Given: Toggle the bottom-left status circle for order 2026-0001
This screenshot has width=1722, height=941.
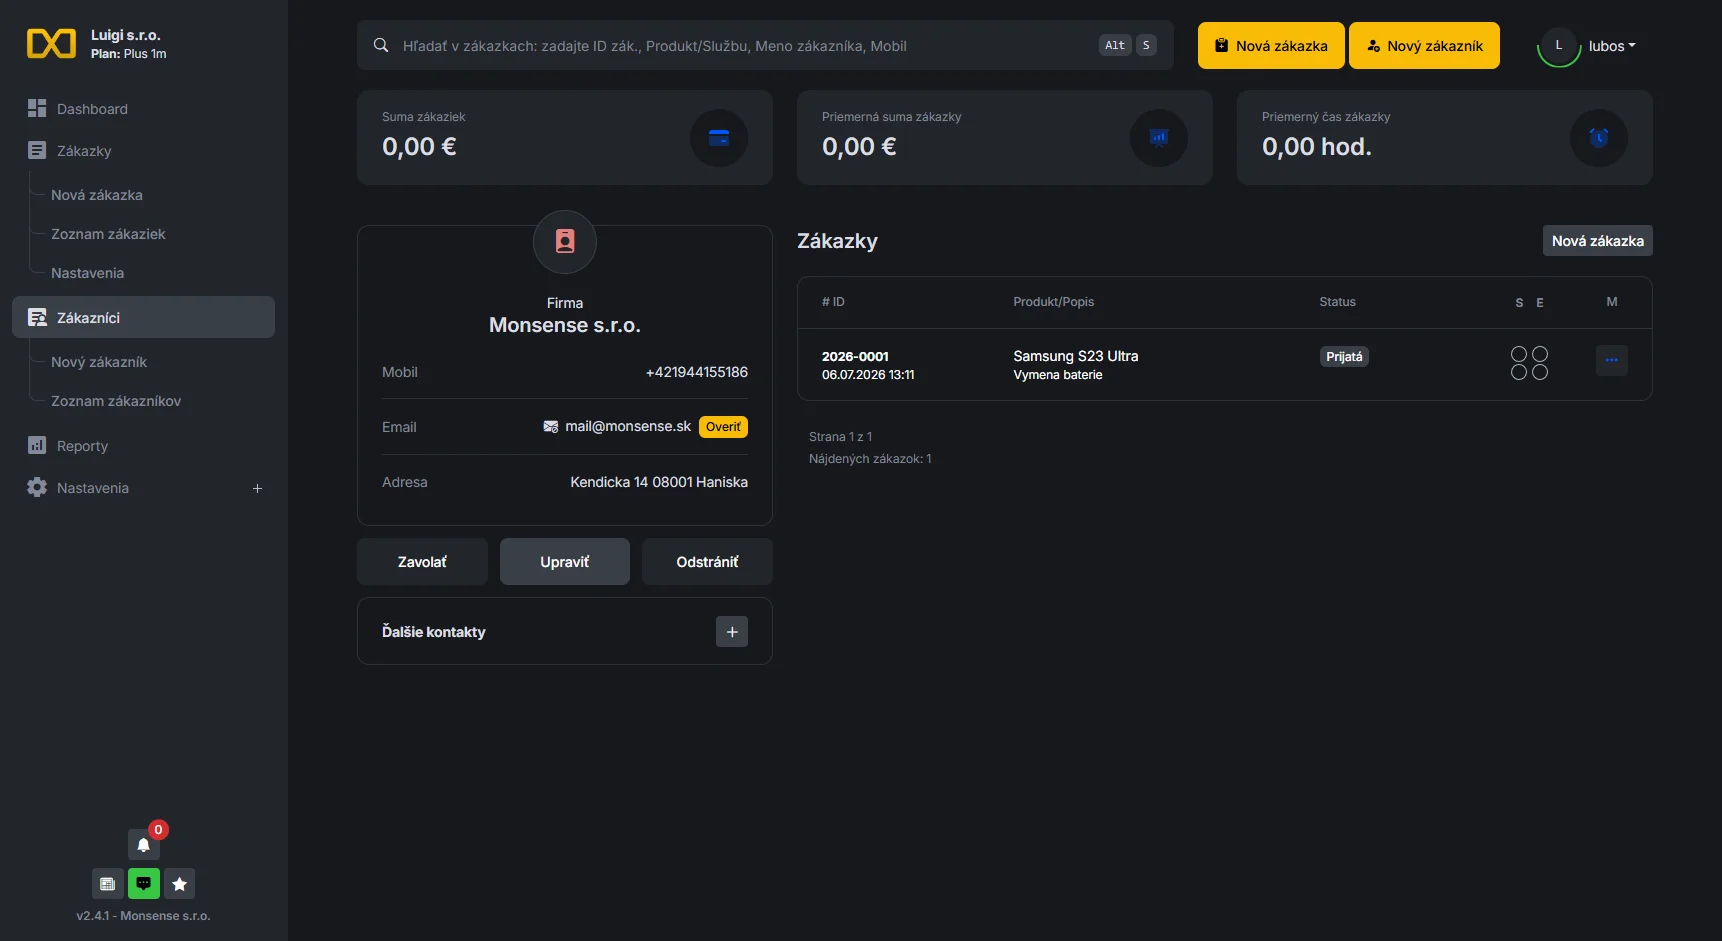Looking at the screenshot, I should [1519, 372].
